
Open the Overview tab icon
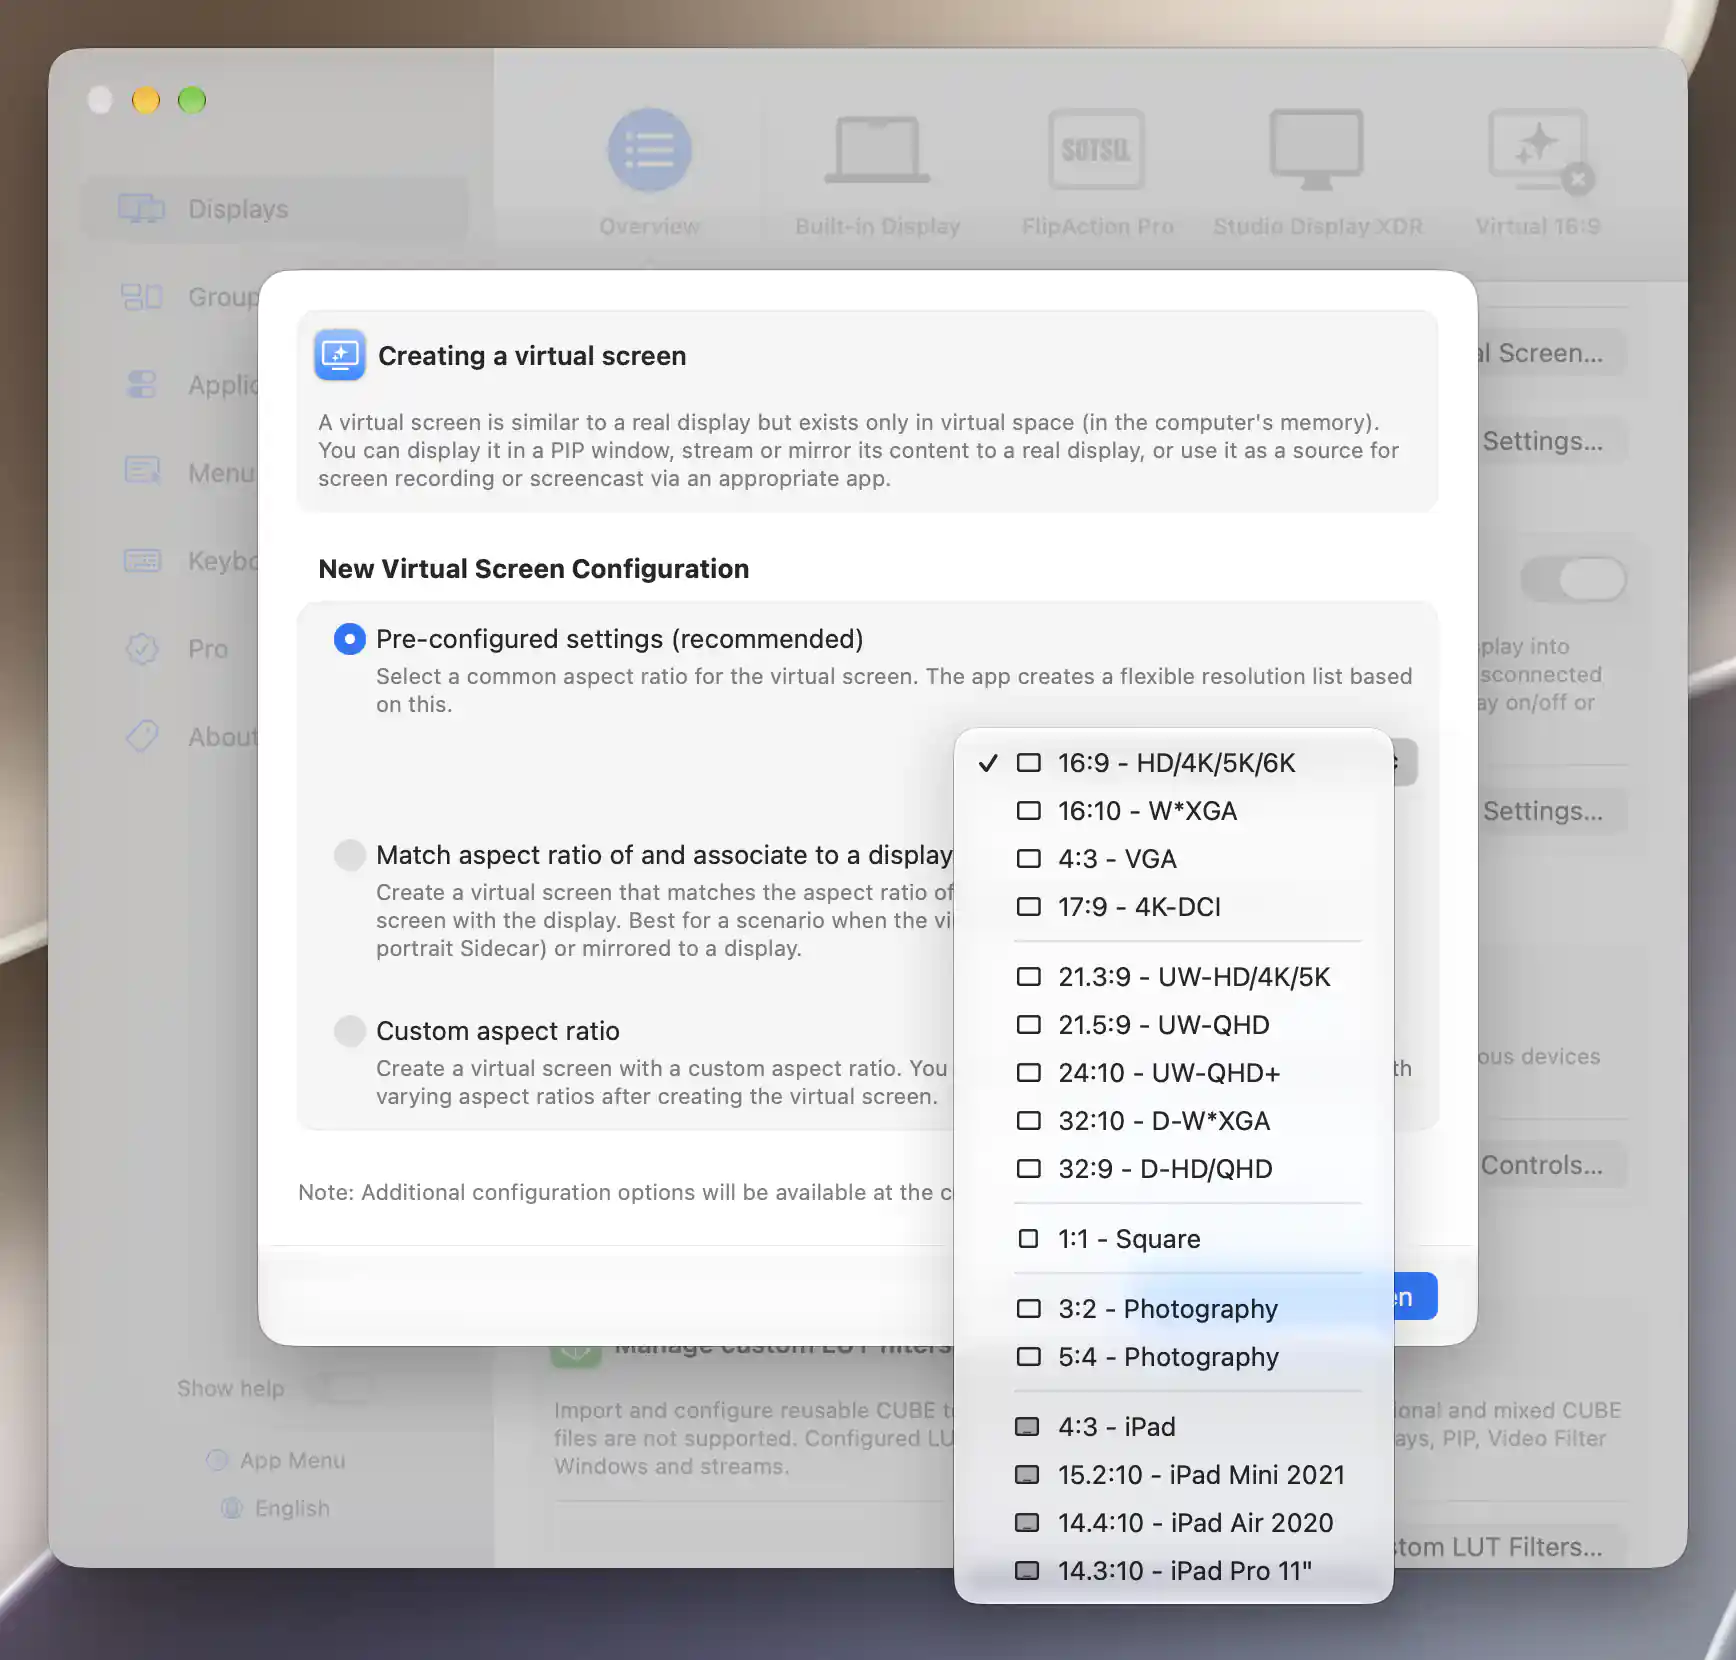pos(650,150)
